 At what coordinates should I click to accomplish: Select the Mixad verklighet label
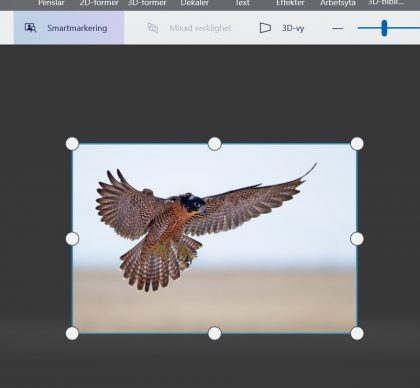pyautogui.click(x=200, y=28)
